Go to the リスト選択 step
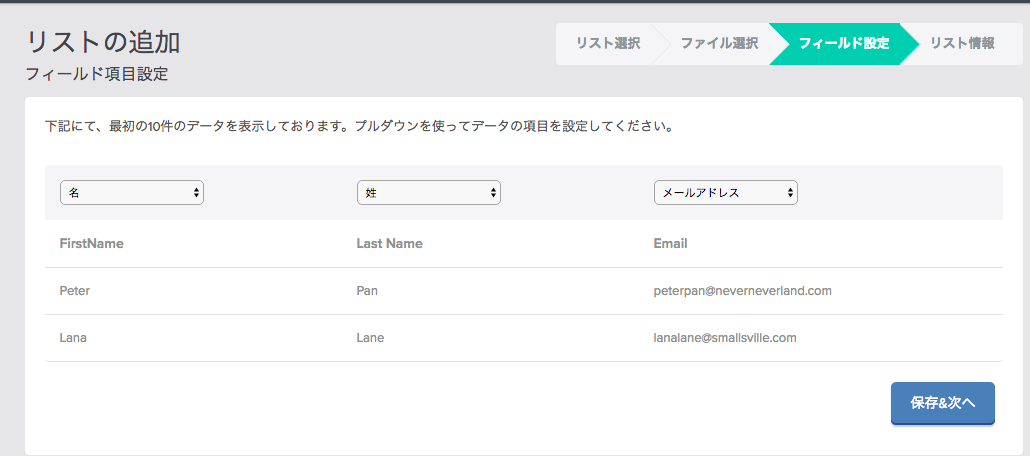The height and width of the screenshot is (456, 1030). [x=608, y=44]
